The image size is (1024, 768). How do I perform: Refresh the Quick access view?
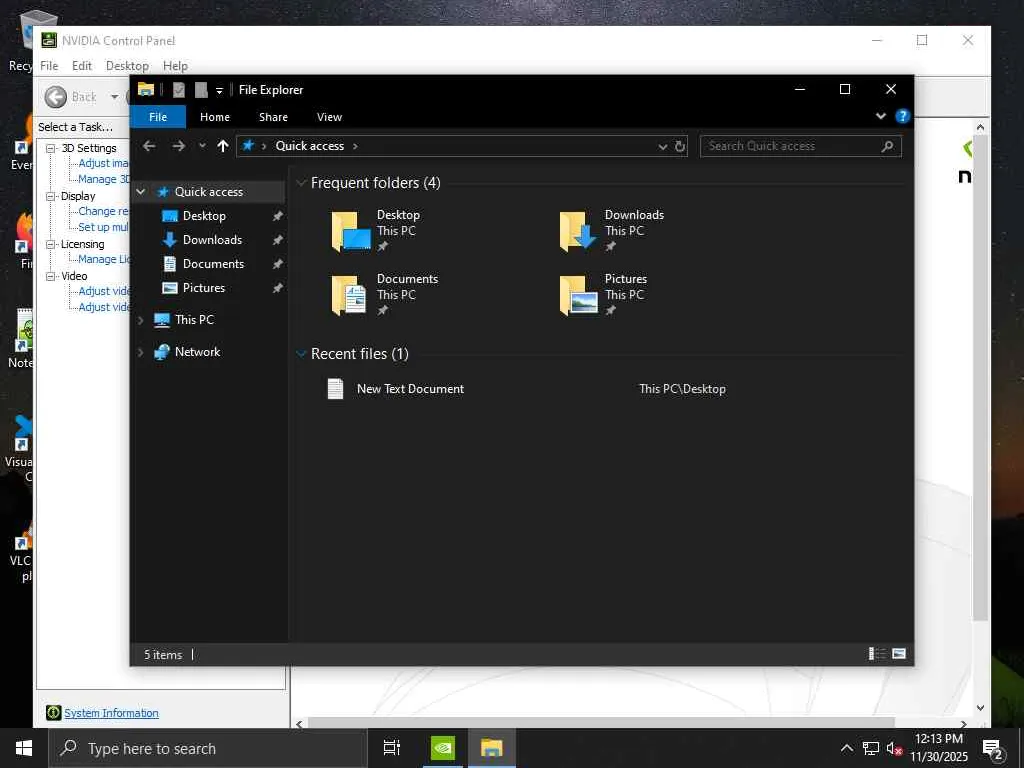(x=680, y=146)
